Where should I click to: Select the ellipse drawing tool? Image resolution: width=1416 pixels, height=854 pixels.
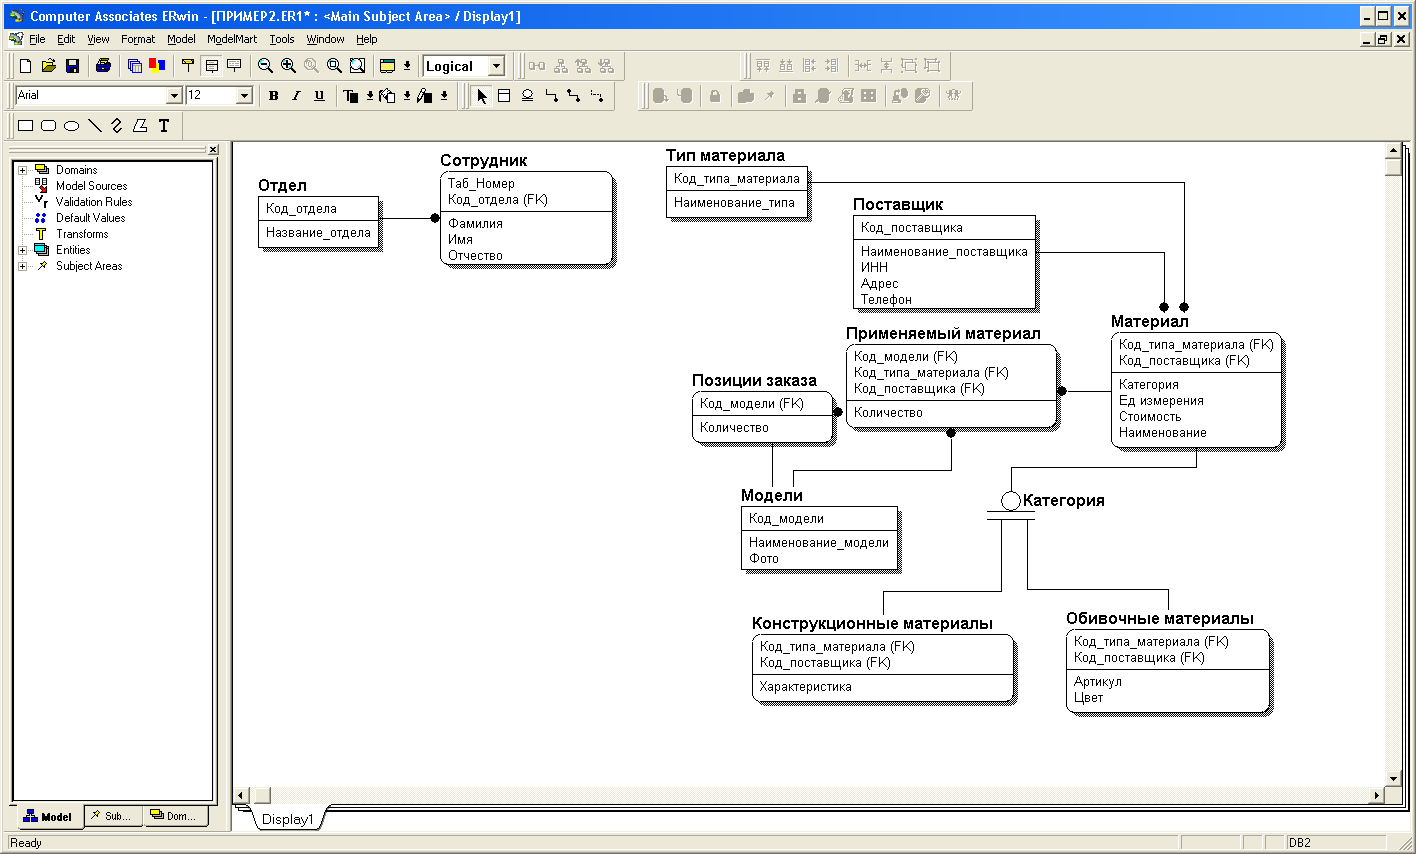pos(72,126)
